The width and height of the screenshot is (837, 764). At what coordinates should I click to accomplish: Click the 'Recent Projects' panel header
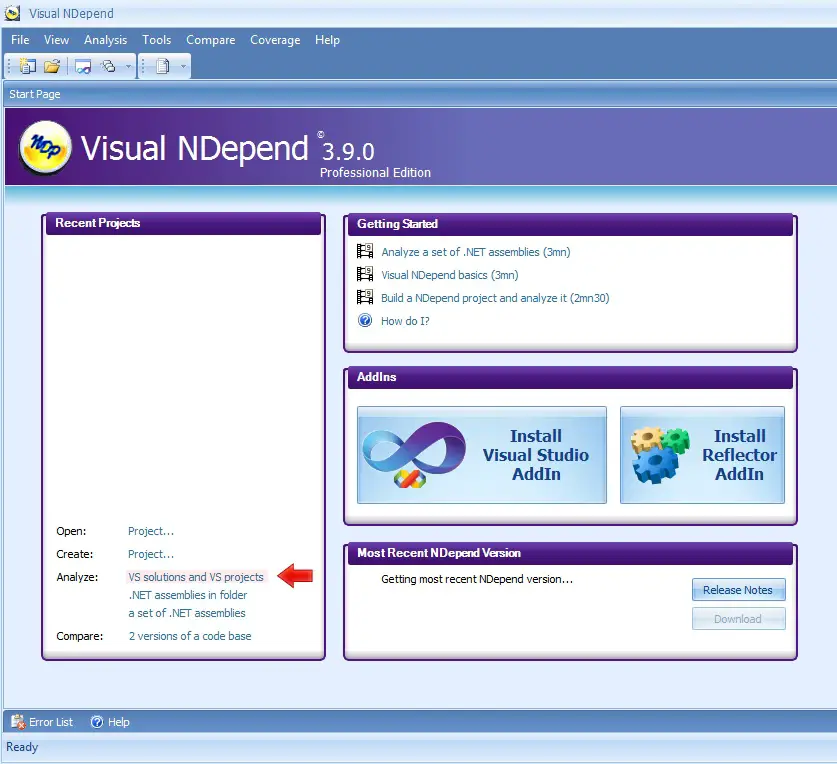184,223
